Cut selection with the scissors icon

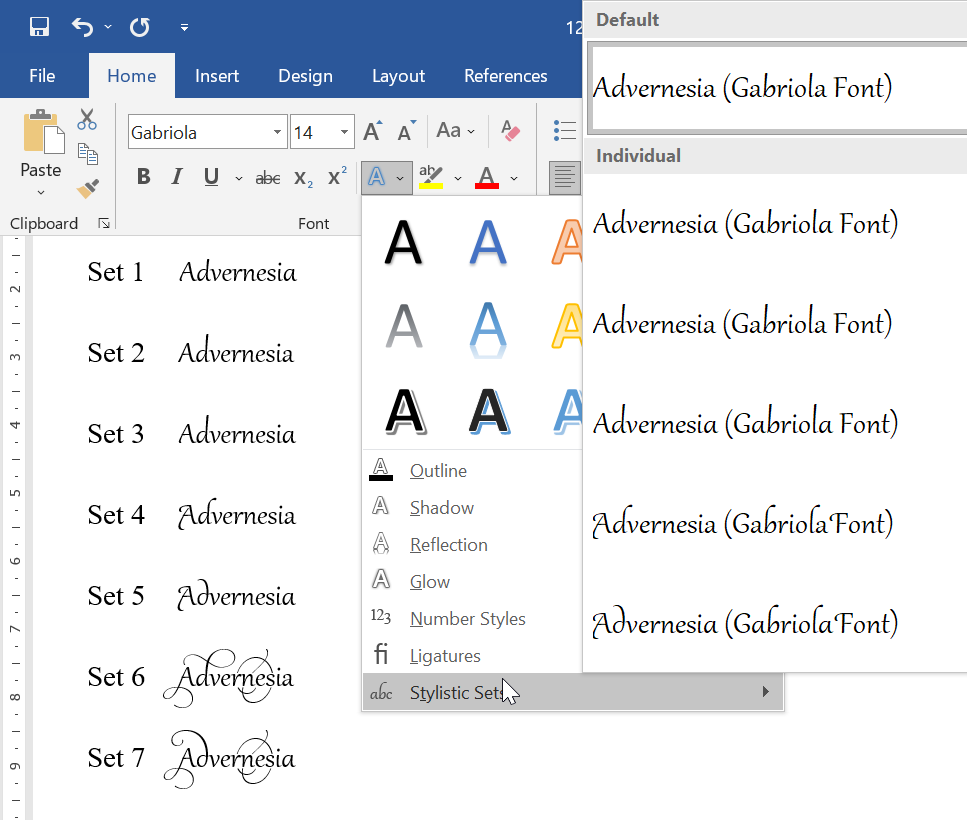pyautogui.click(x=87, y=119)
